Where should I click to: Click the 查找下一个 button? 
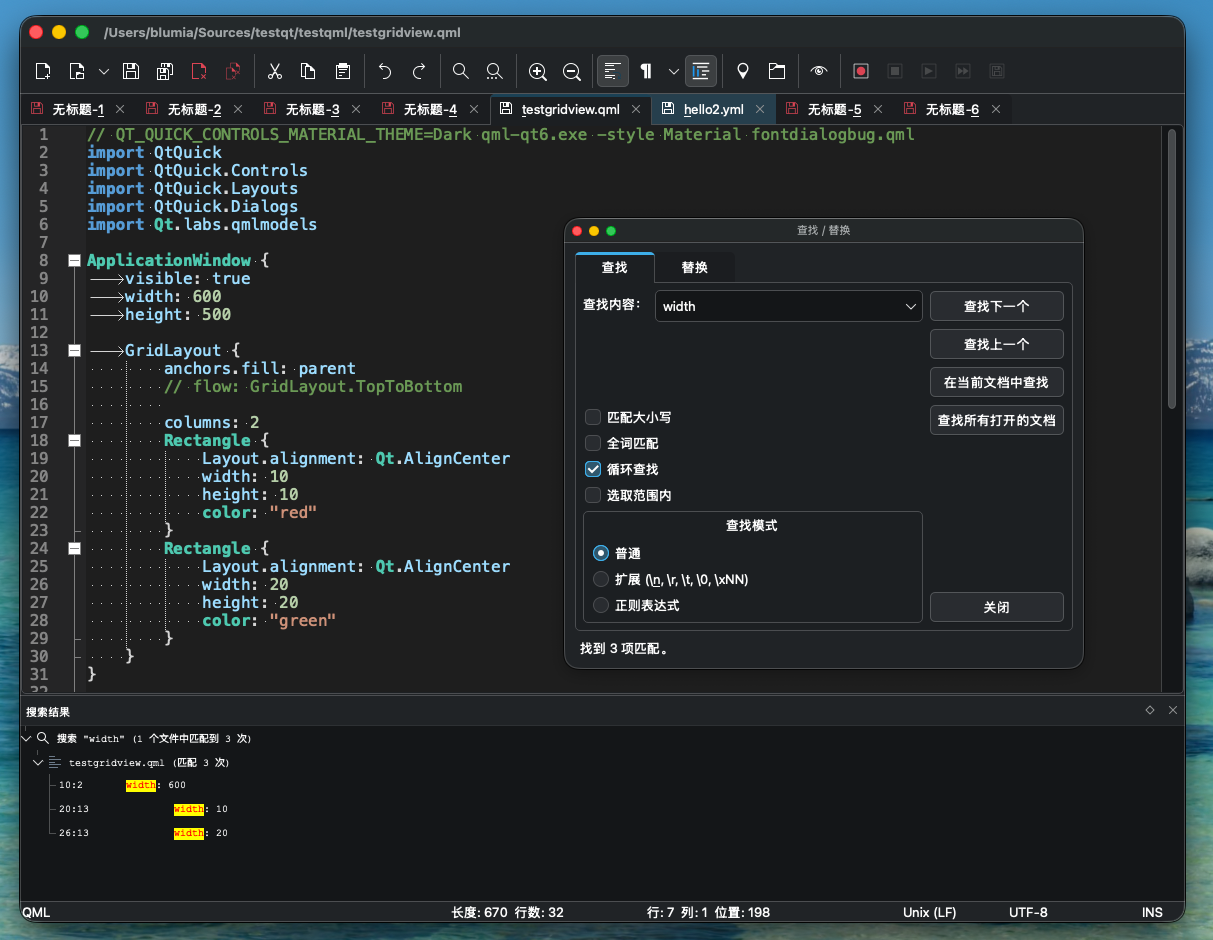pos(997,306)
